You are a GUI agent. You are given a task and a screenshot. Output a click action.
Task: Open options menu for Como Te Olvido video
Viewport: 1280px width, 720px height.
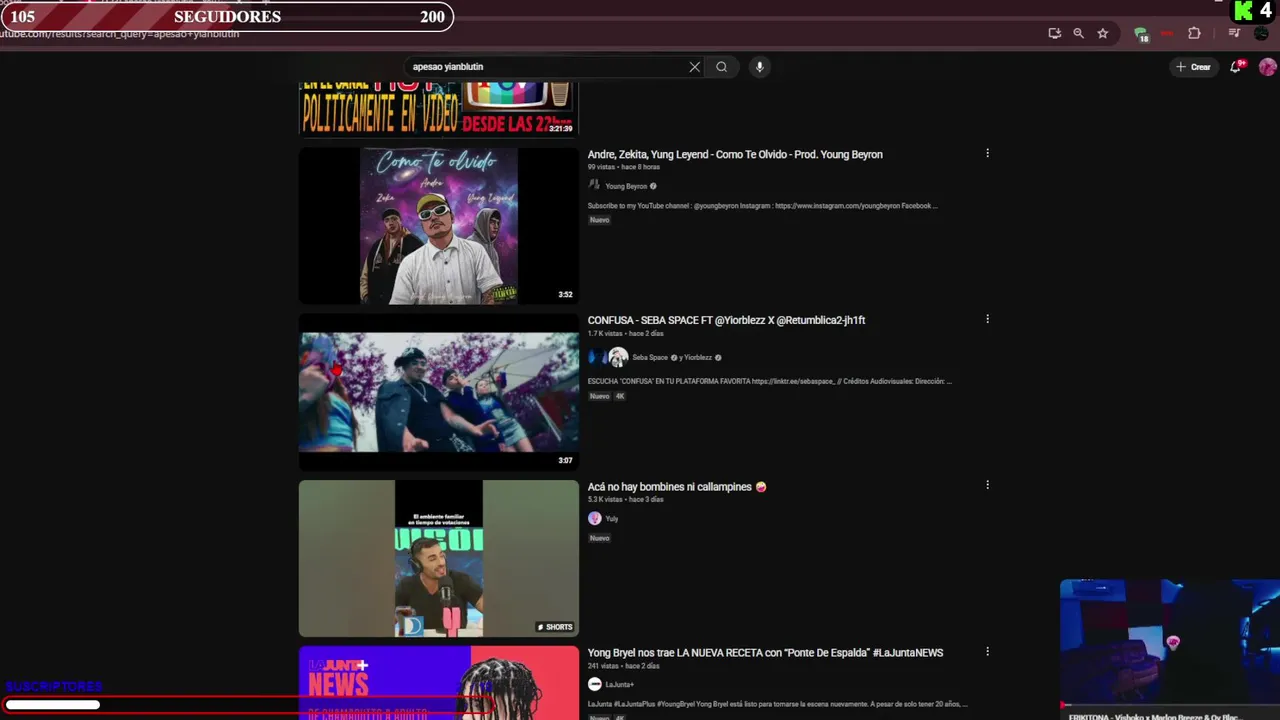pyautogui.click(x=987, y=154)
